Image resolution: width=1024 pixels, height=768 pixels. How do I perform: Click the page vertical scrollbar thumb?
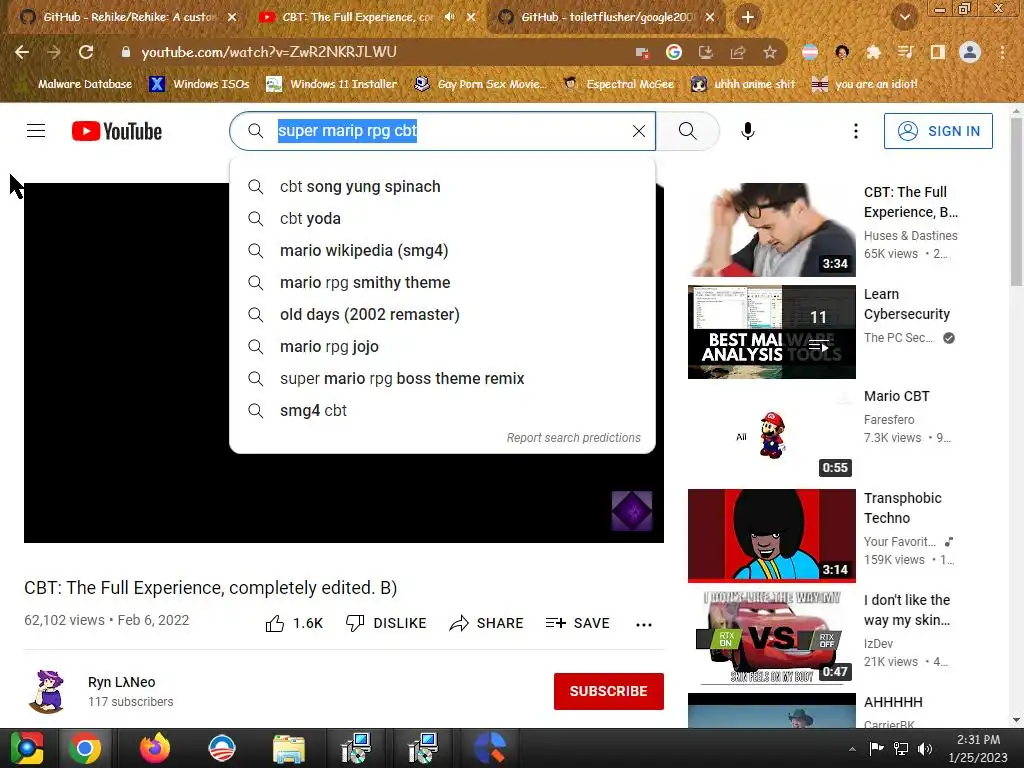[x=1016, y=201]
